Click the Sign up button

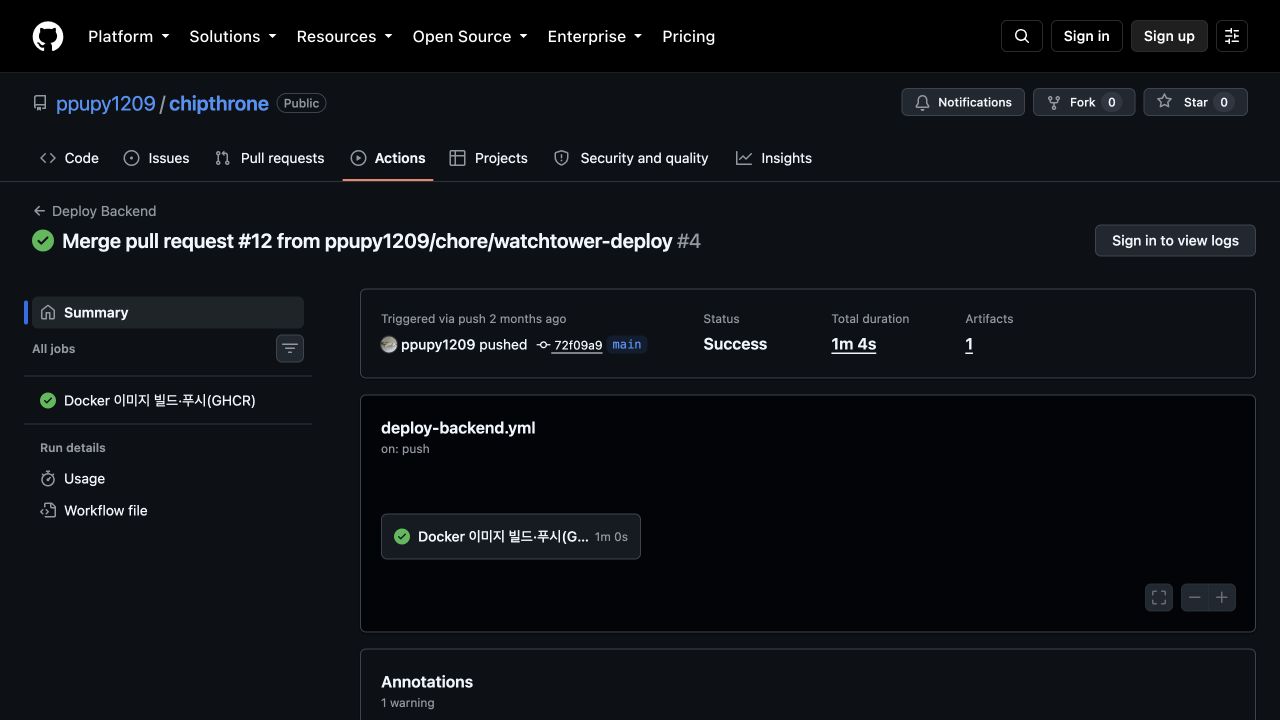point(1169,36)
